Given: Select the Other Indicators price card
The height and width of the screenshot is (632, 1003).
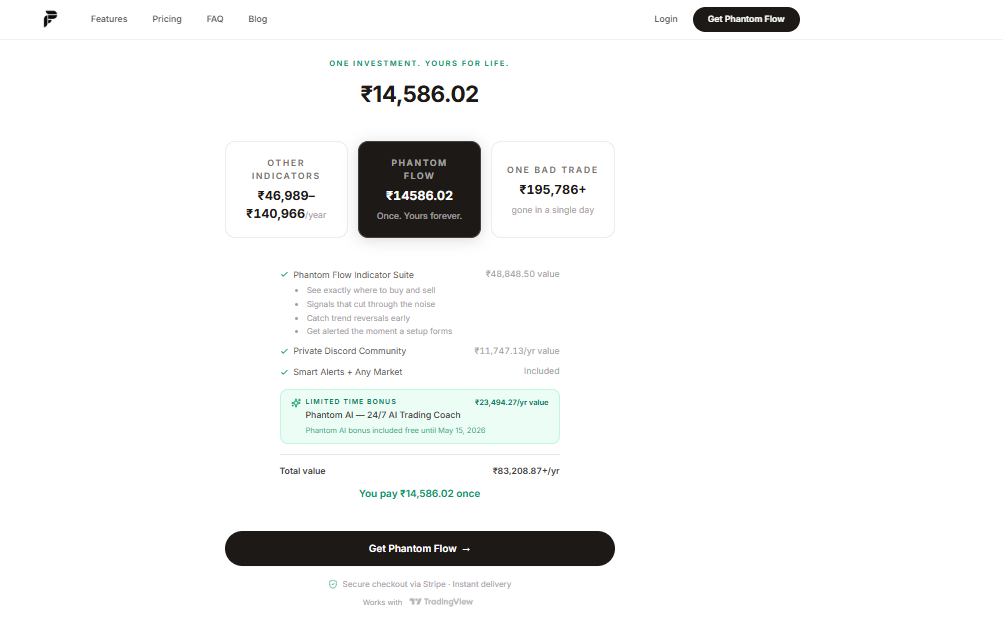Looking at the screenshot, I should 286,189.
